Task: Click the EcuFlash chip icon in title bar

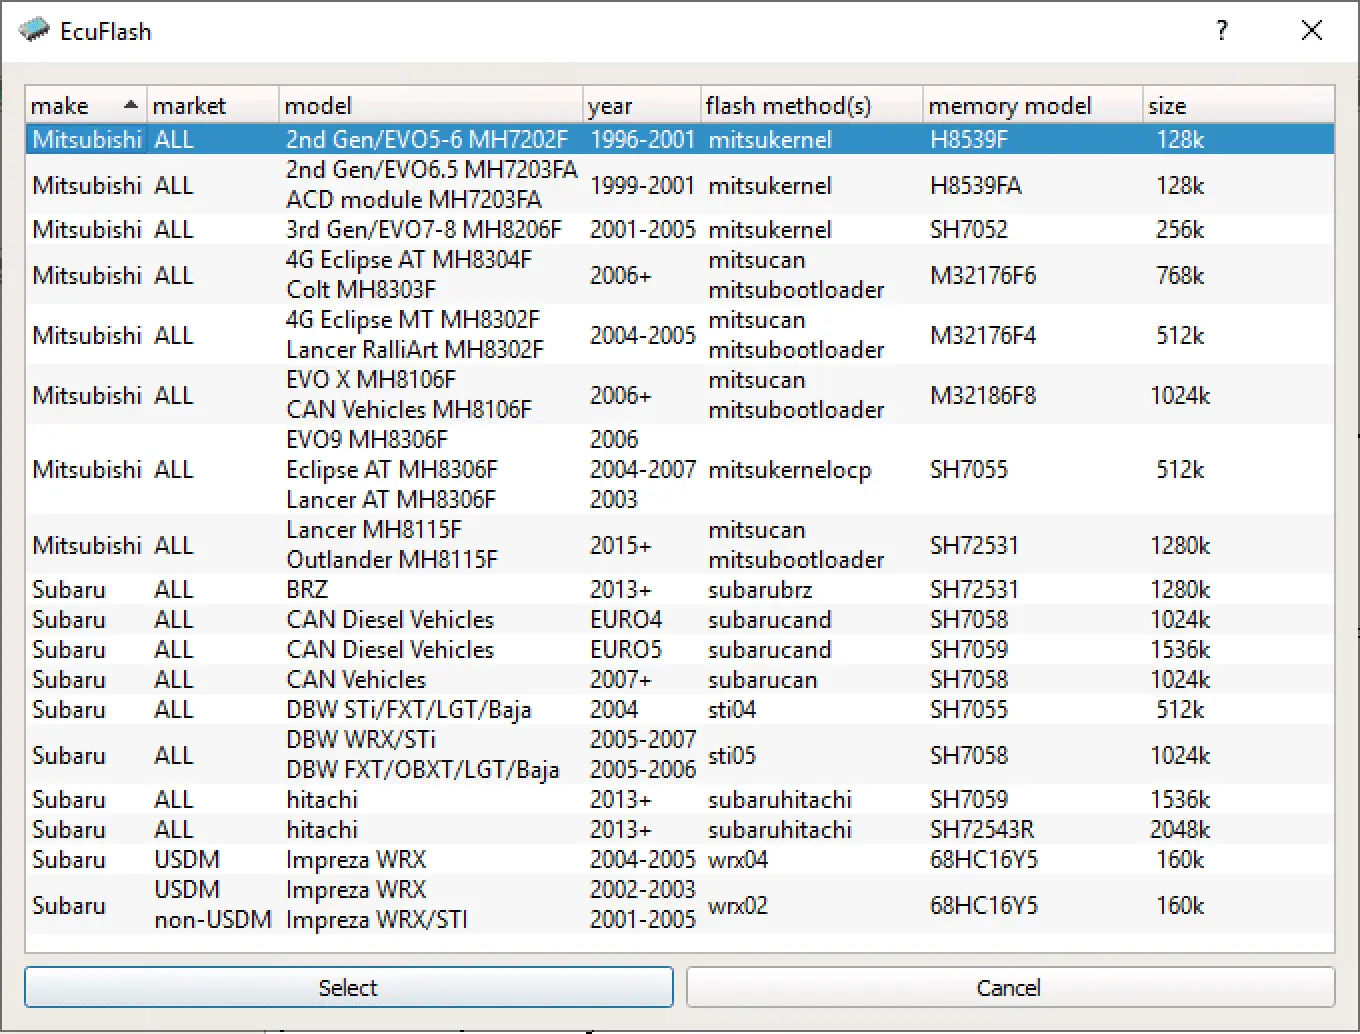Action: pos(34,30)
